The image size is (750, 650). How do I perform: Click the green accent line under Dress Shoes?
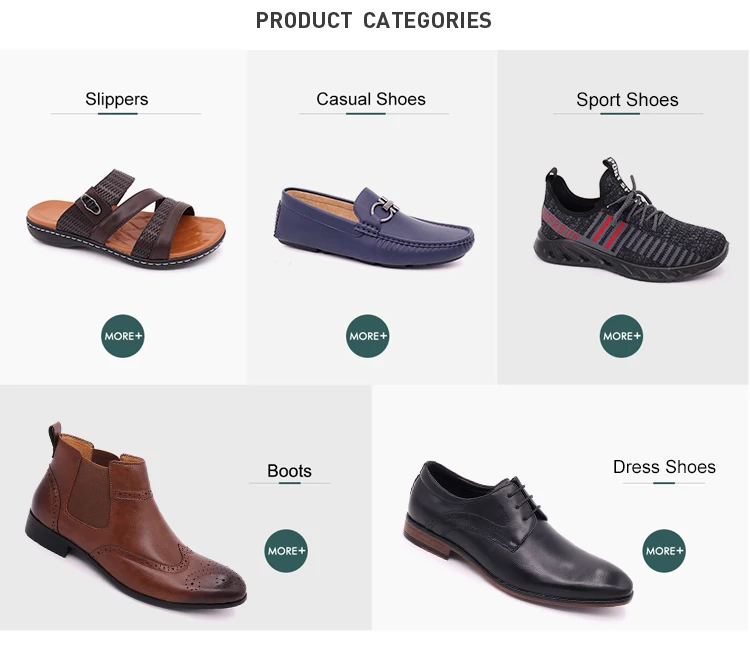coord(663,483)
